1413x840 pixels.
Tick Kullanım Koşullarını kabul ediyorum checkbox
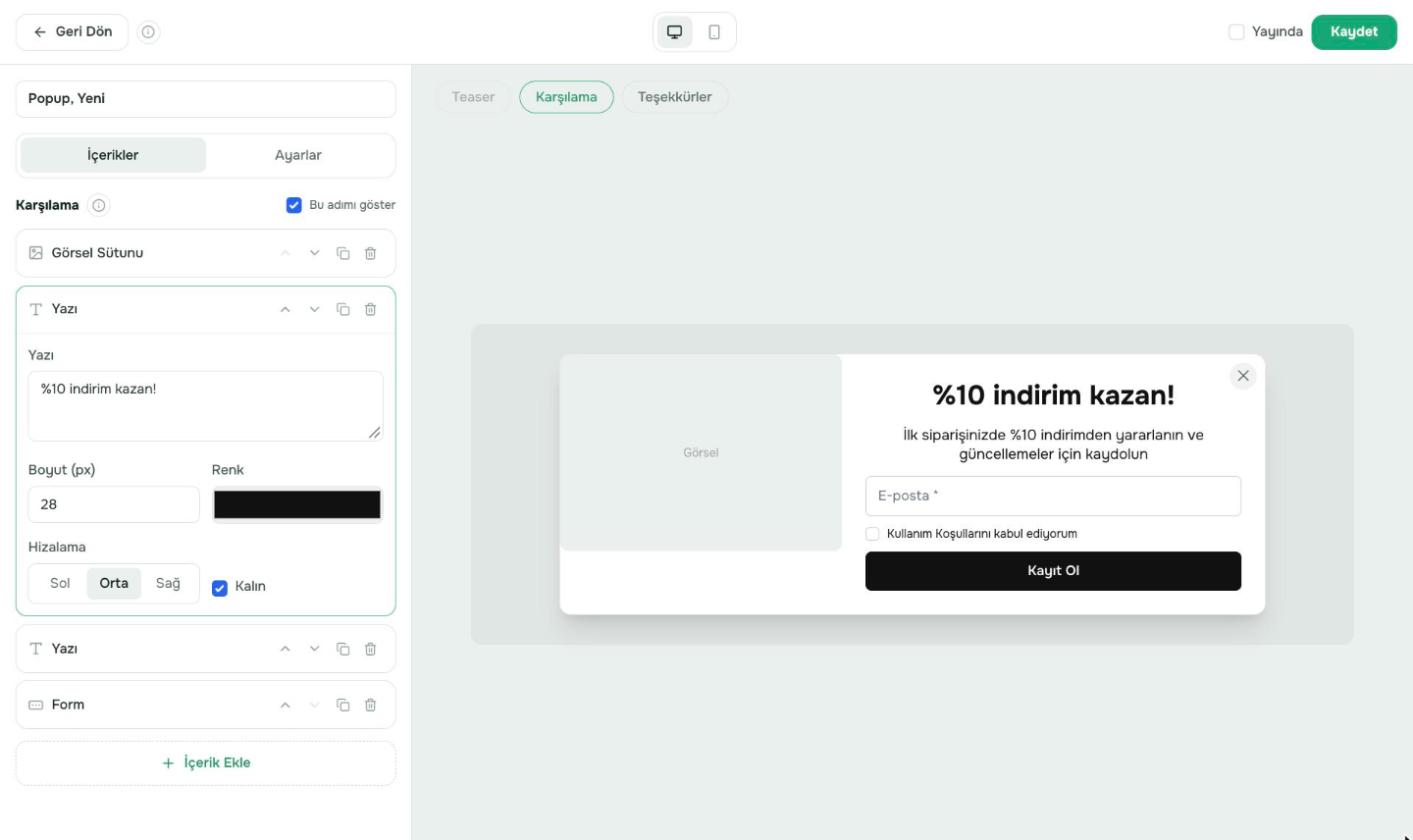(872, 534)
